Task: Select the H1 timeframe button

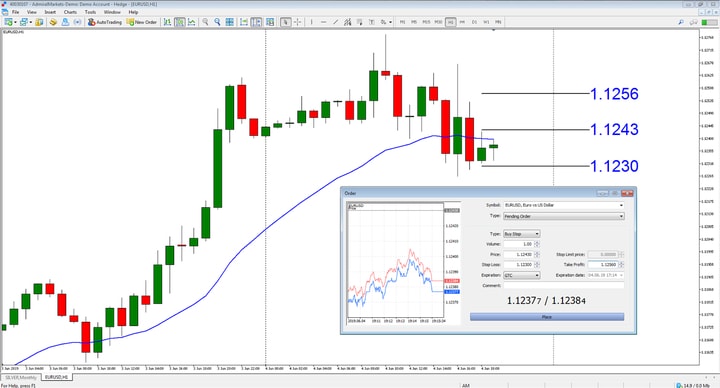Action: click(450, 22)
